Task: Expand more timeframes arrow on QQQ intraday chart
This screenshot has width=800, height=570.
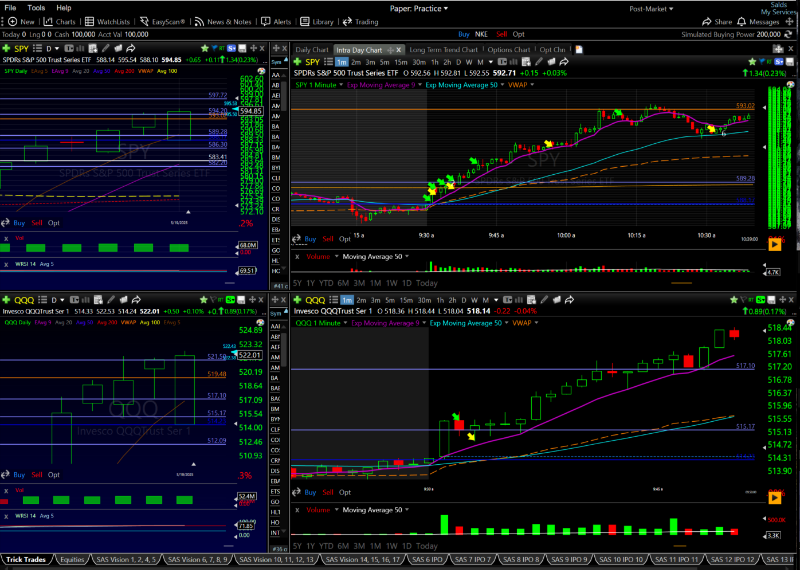Action: (496, 300)
